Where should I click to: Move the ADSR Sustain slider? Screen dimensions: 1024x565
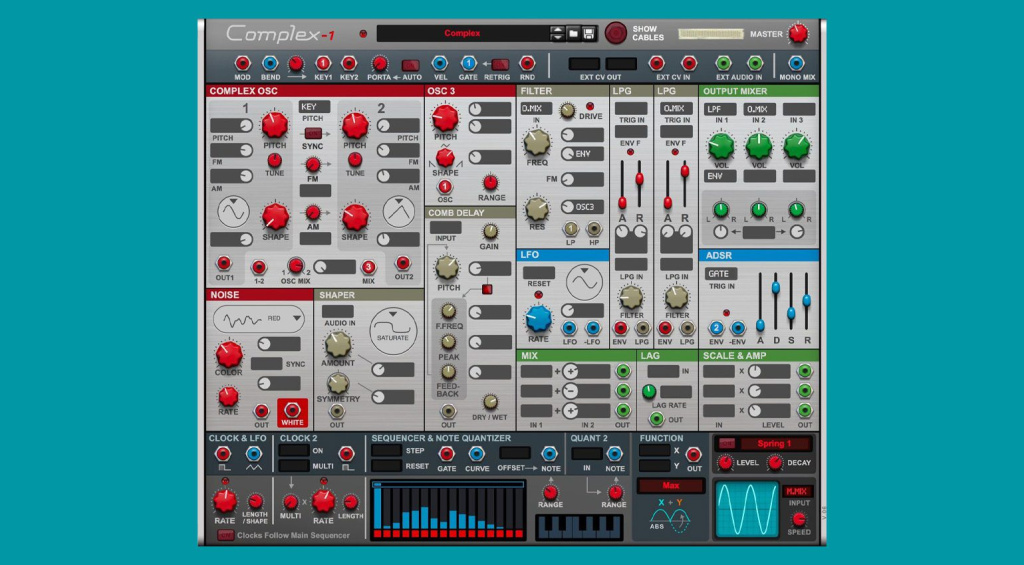[791, 313]
